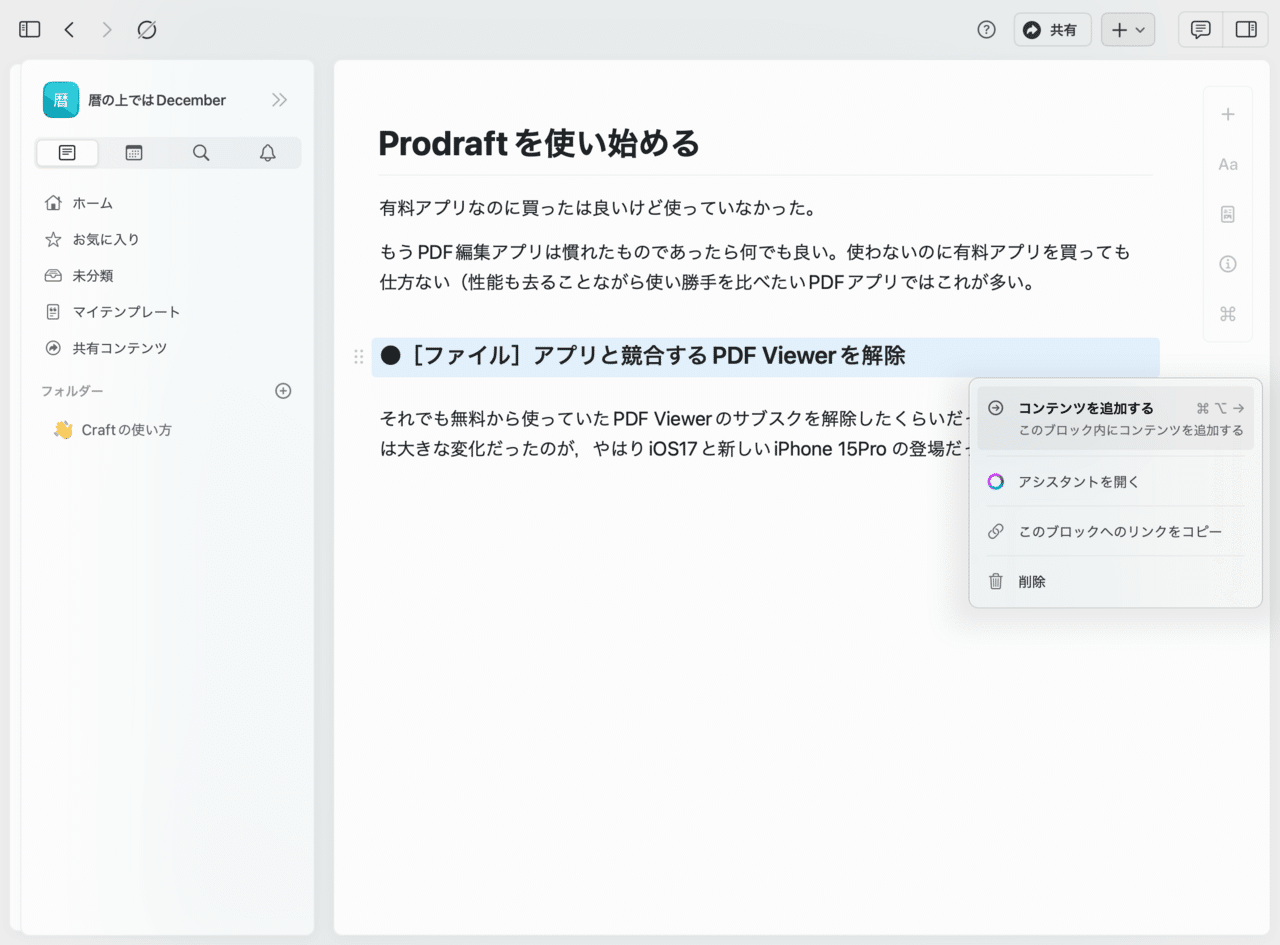Viewport: 1280px width, 945px height.
Task: Click the waving hand emoji icon
Action: coord(63,430)
